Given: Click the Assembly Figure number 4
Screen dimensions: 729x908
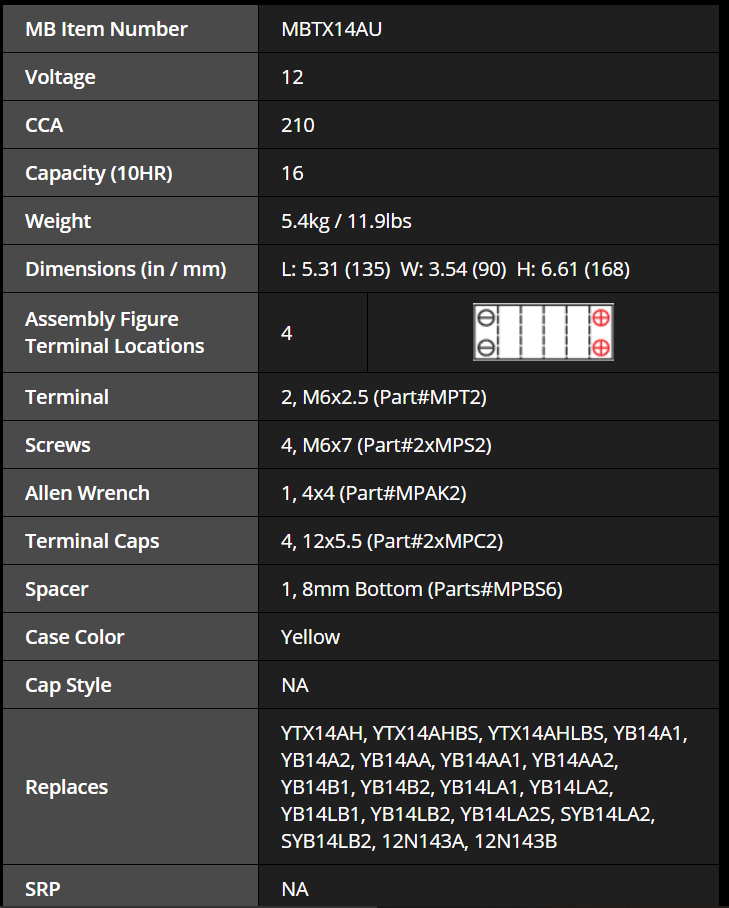Looking at the screenshot, I should click(x=286, y=333).
